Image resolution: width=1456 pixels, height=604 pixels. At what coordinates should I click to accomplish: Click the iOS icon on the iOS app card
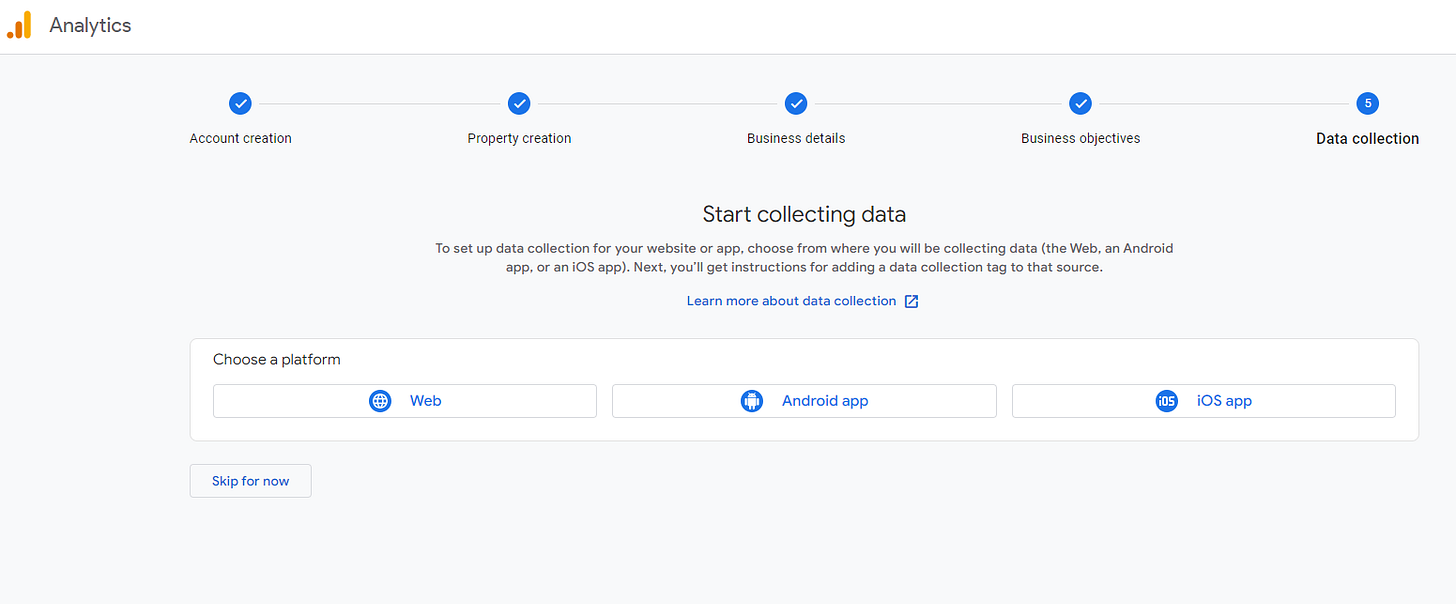(x=1166, y=400)
